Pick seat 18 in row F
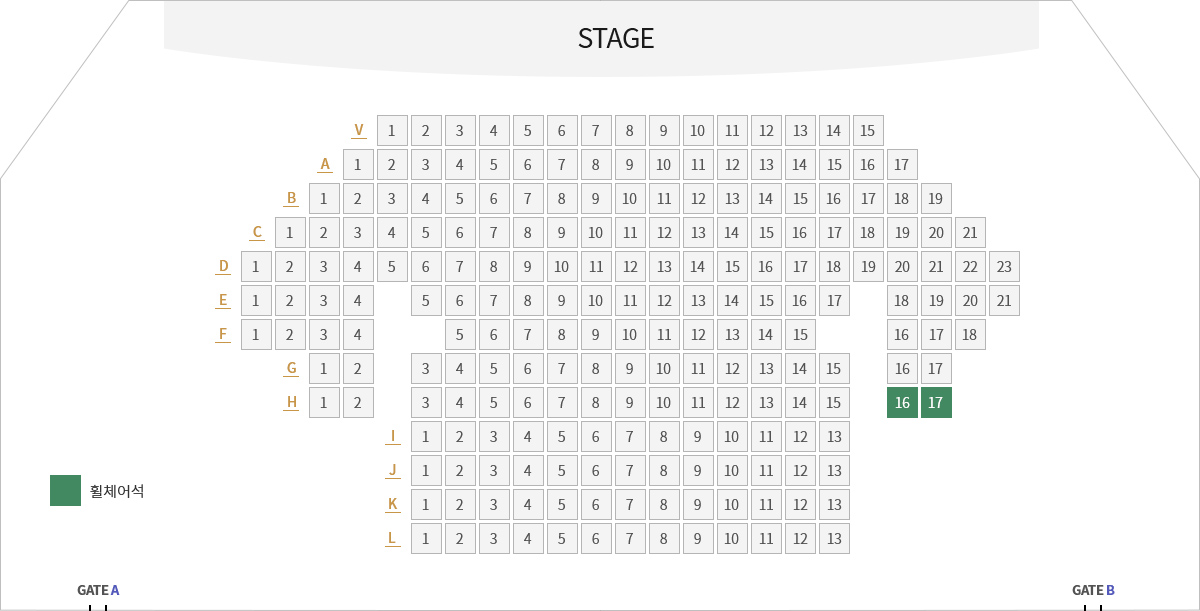The width and height of the screenshot is (1200, 611). pos(970,335)
